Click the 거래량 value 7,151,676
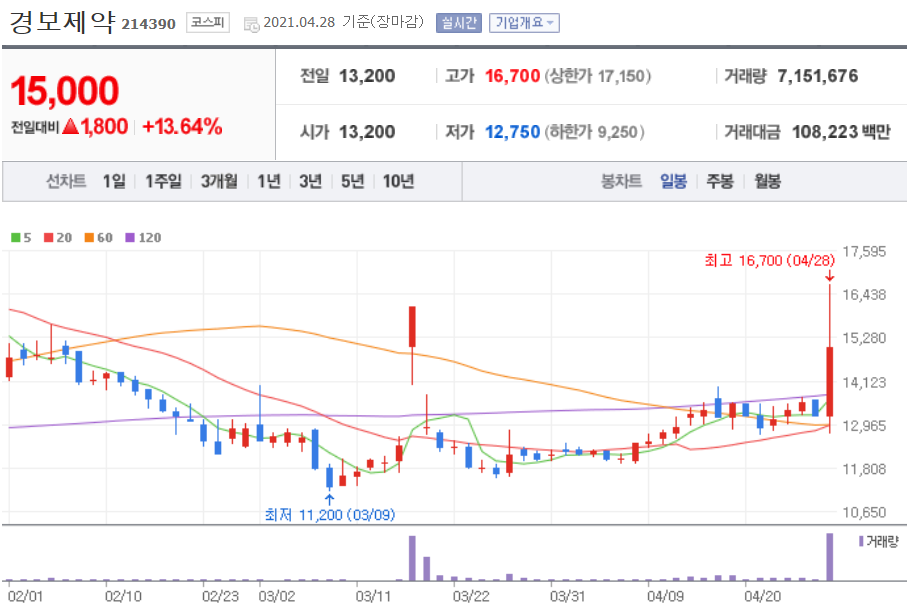Image resolution: width=907 pixels, height=611 pixels. [818, 76]
